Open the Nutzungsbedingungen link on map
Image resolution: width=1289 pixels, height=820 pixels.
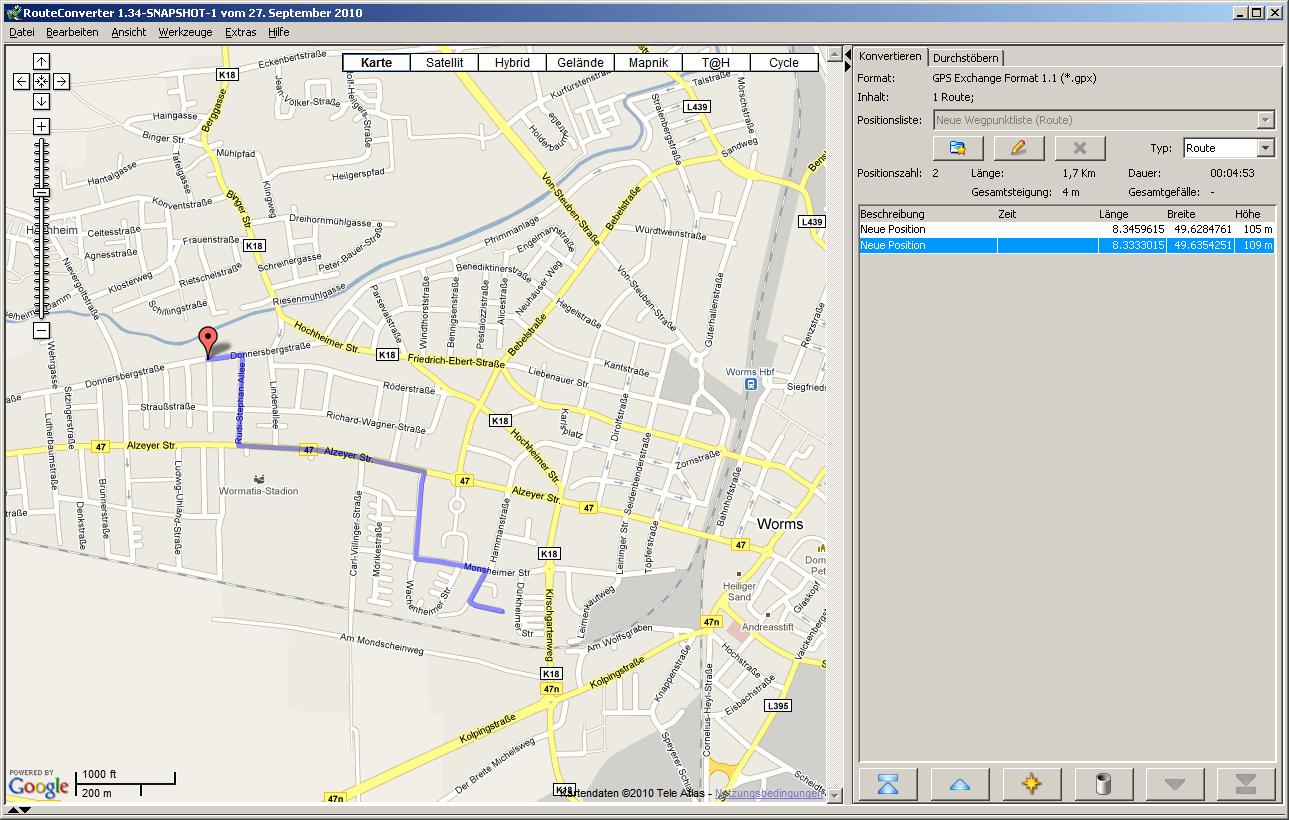770,793
